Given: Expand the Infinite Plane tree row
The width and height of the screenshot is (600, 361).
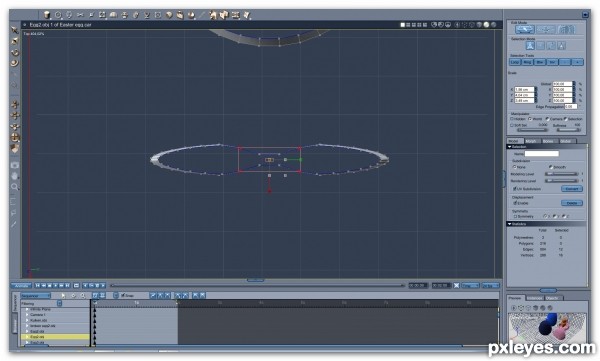Looking at the screenshot, I should (27, 309).
